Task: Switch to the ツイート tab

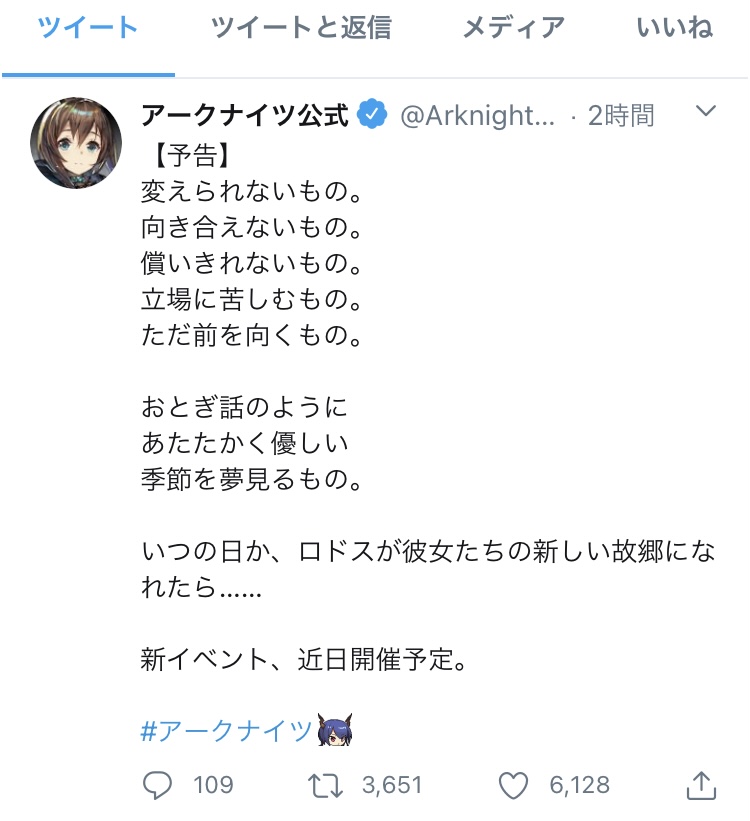Action: 88,29
